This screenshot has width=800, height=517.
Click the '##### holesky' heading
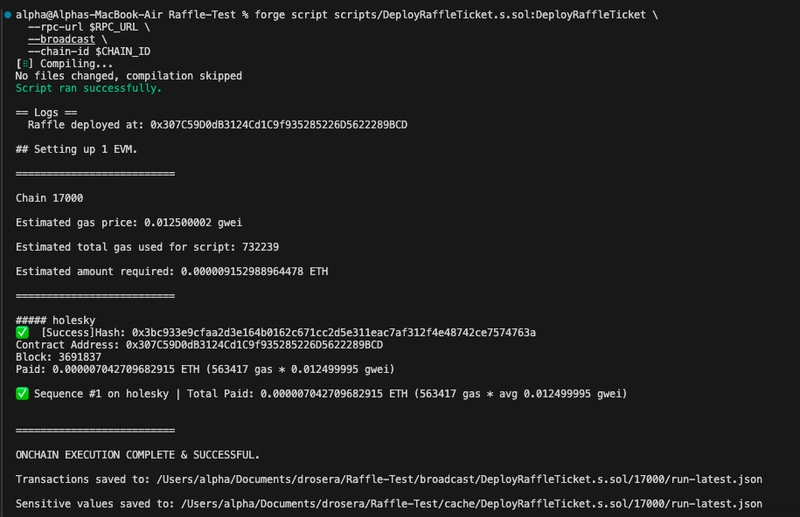pyautogui.click(x=55, y=321)
